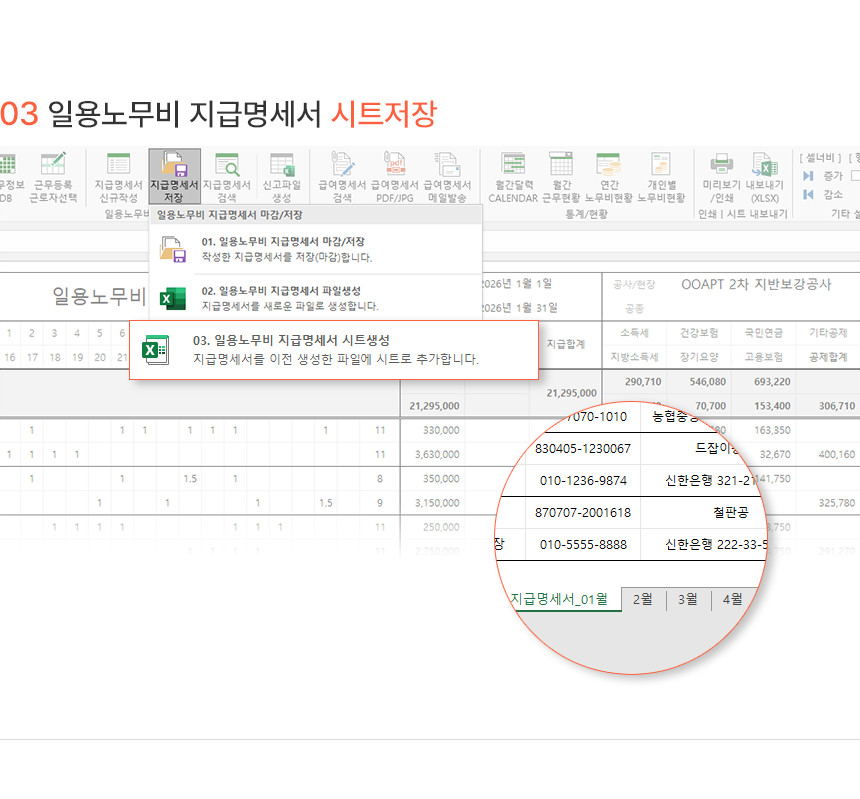Click the 개인별 노무비현황 icon
Screen dimensions: 860x799
[660, 175]
